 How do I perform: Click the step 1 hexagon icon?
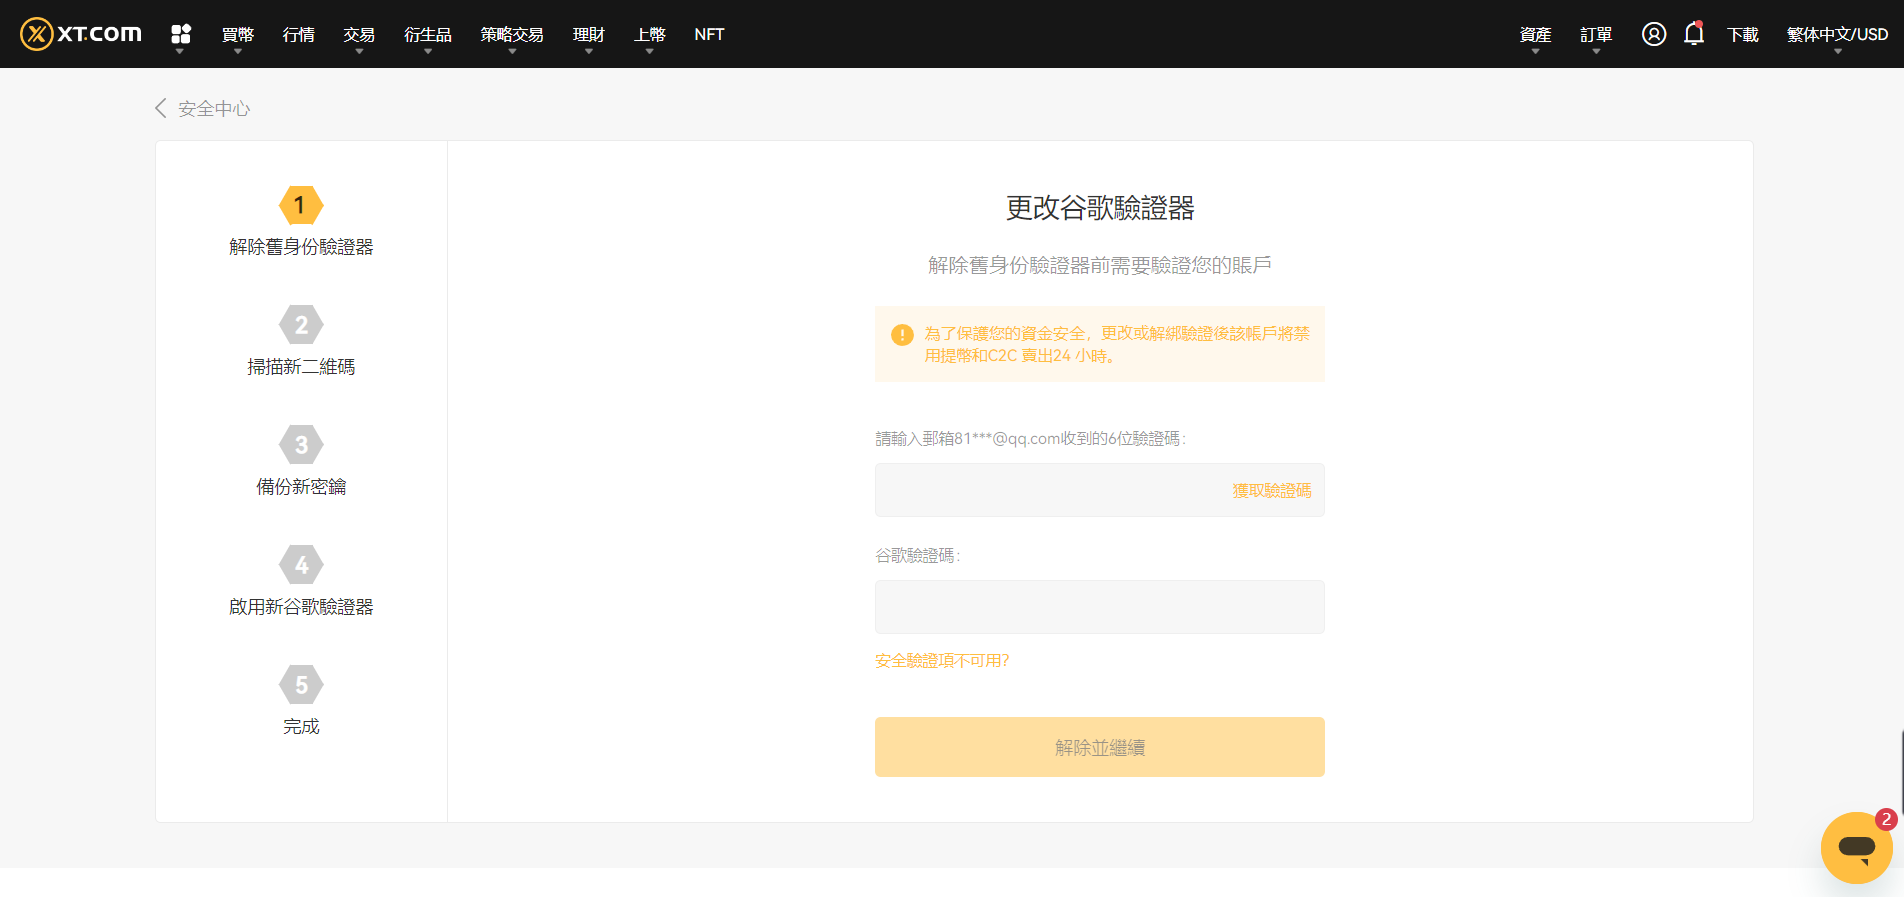point(301,205)
